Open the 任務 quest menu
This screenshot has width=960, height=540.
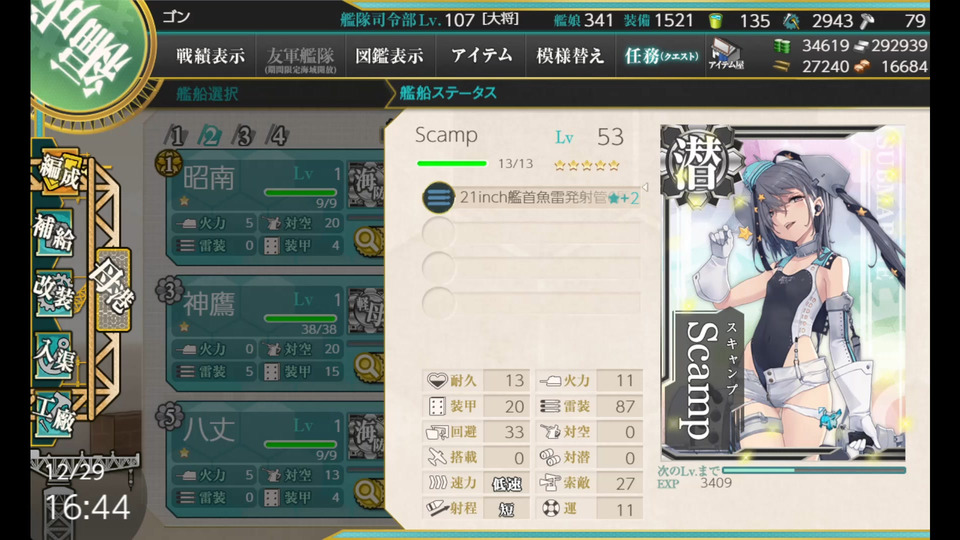661,56
